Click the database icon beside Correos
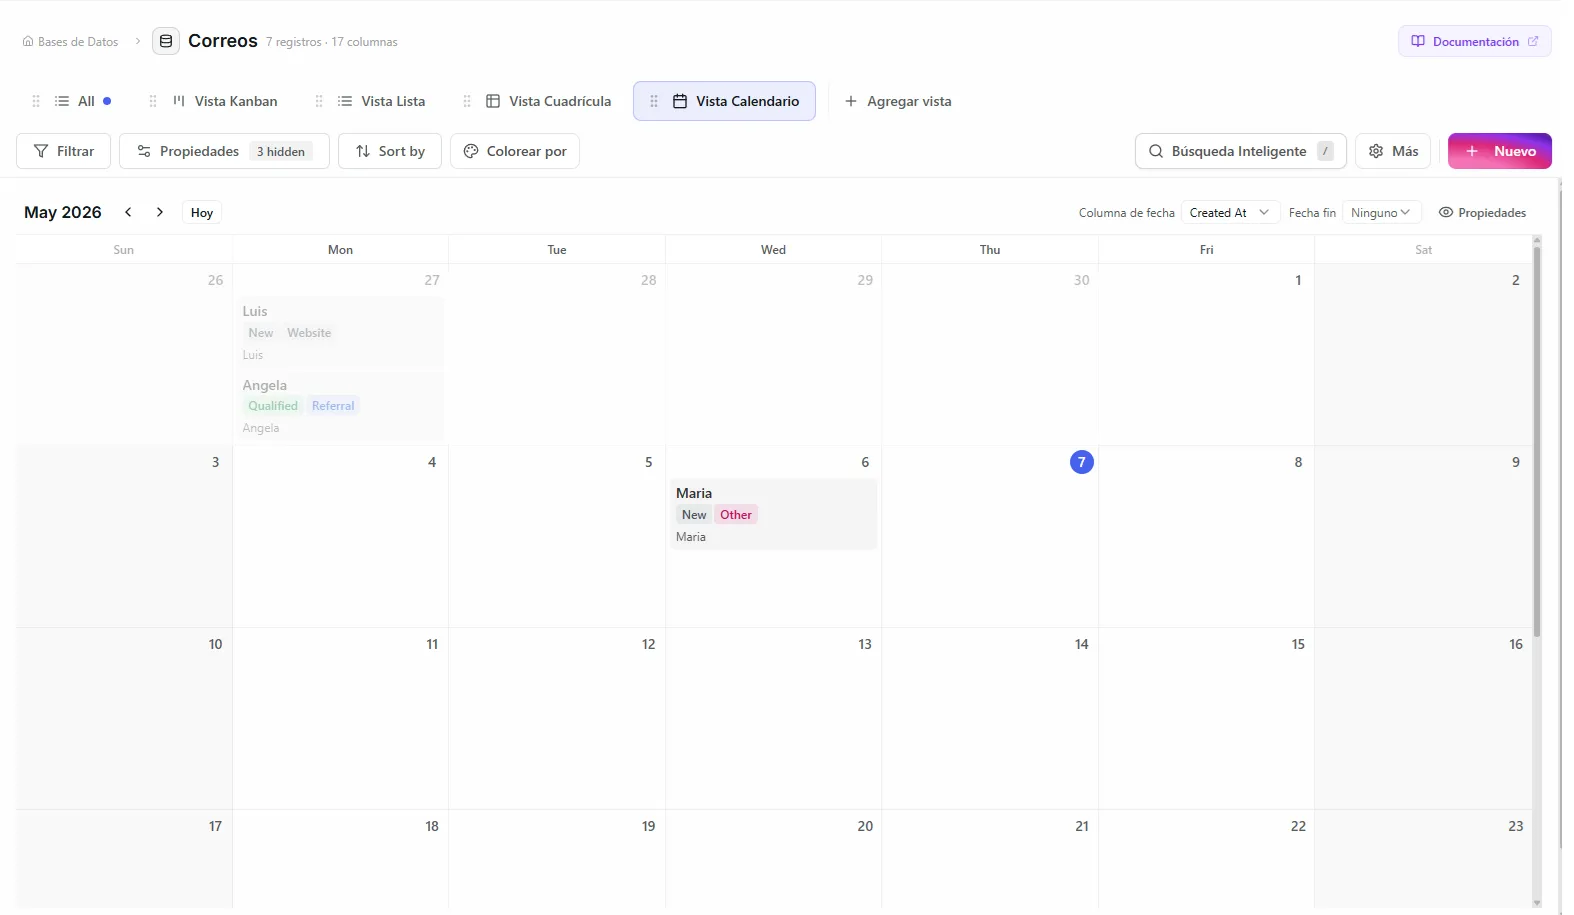 (x=166, y=41)
